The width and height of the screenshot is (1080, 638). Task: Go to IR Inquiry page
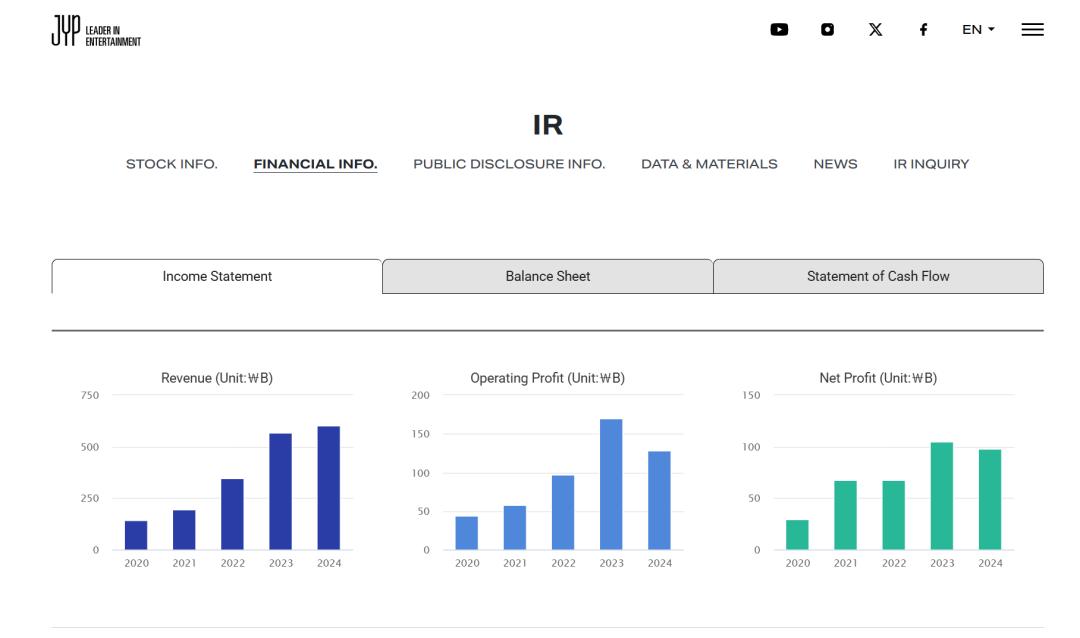[x=931, y=164]
